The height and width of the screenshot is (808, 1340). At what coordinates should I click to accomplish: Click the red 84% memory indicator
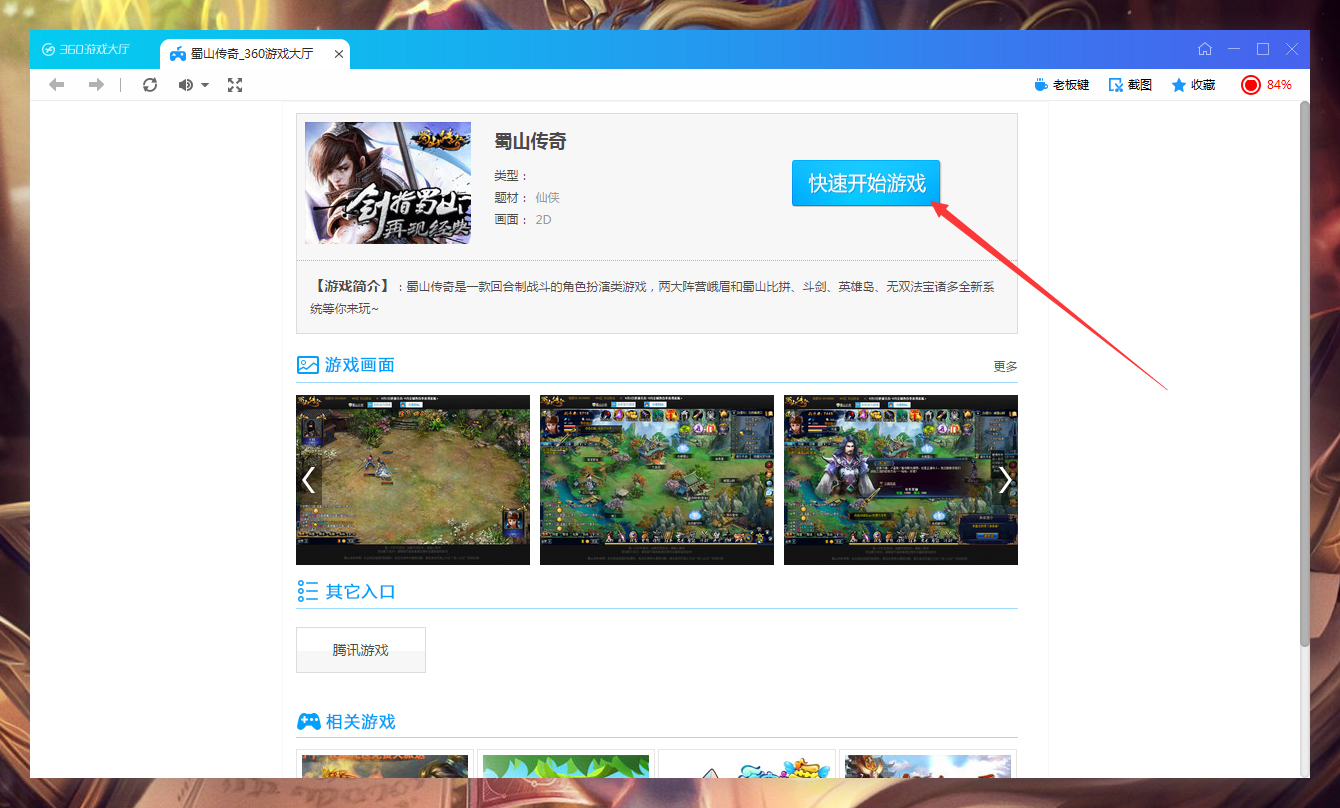pyautogui.click(x=1266, y=85)
